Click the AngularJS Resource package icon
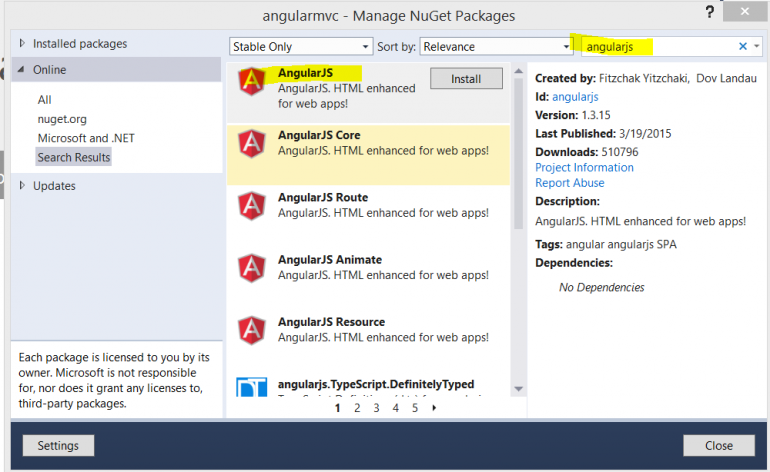The height and width of the screenshot is (472, 770). click(251, 329)
